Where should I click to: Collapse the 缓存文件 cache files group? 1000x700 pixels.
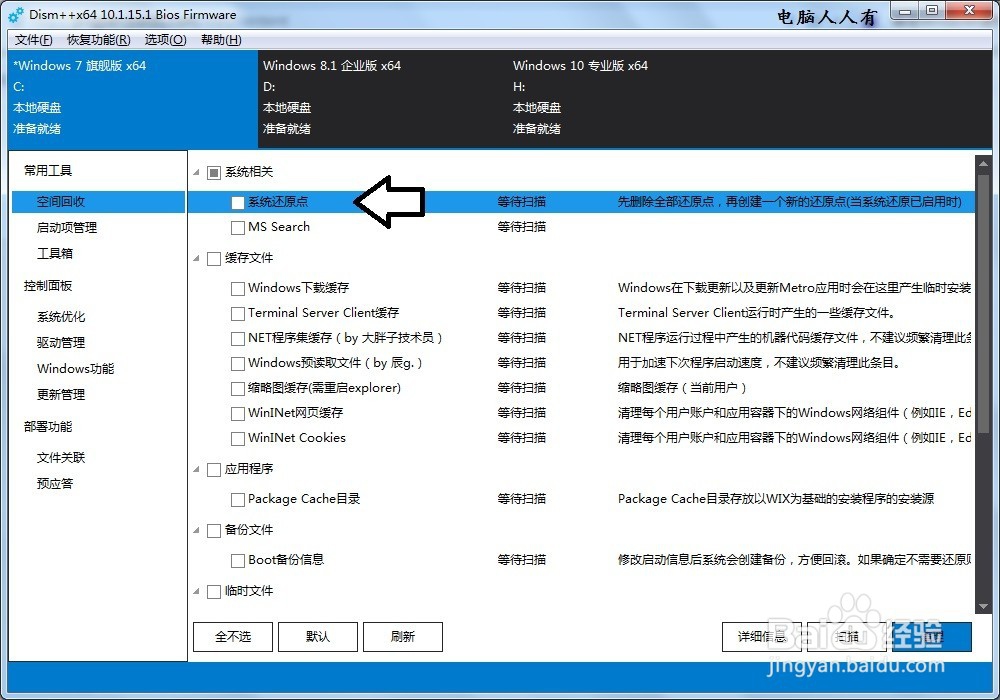coord(196,257)
